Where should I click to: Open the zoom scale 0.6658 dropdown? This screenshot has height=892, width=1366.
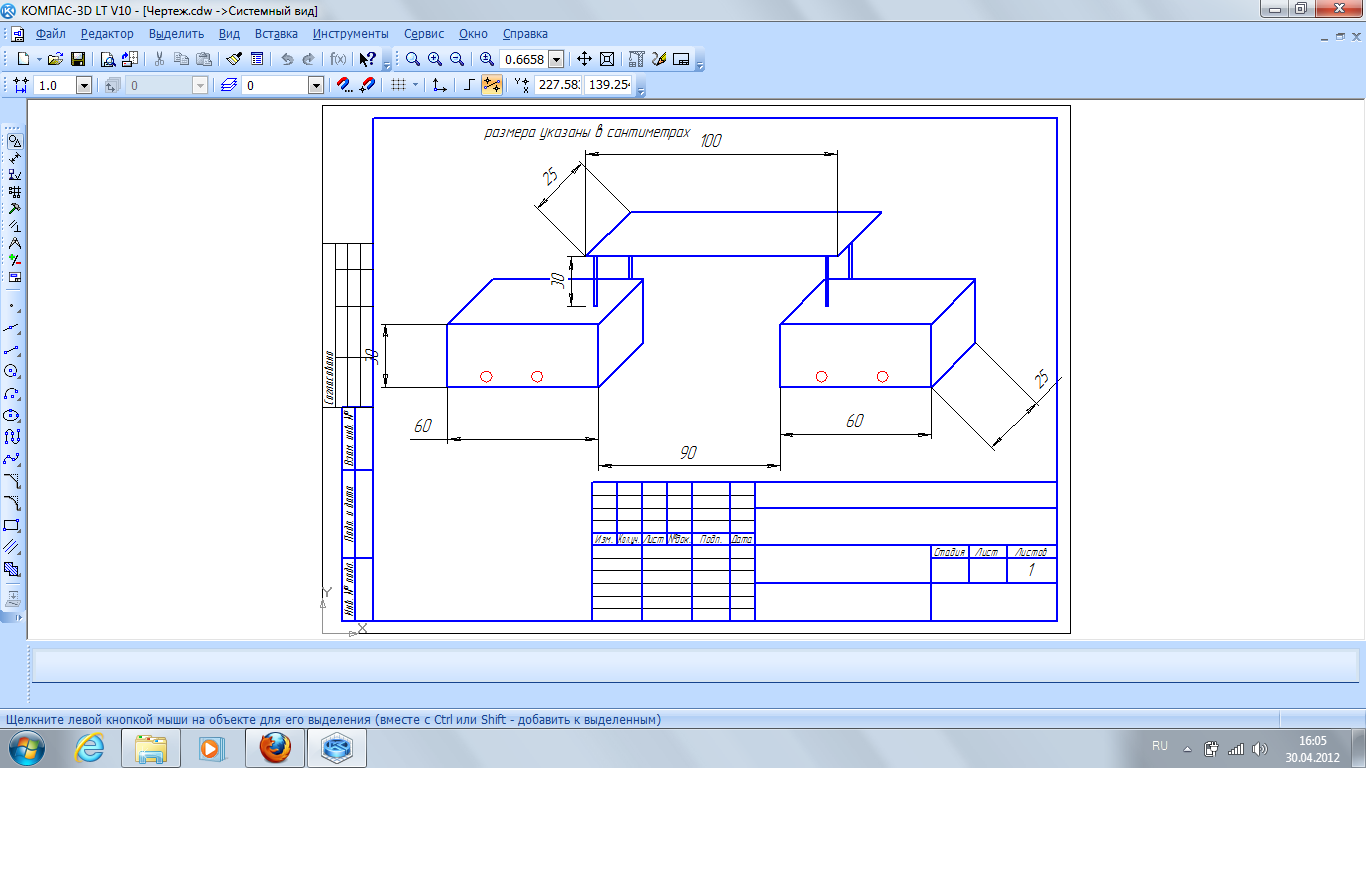pyautogui.click(x=556, y=60)
